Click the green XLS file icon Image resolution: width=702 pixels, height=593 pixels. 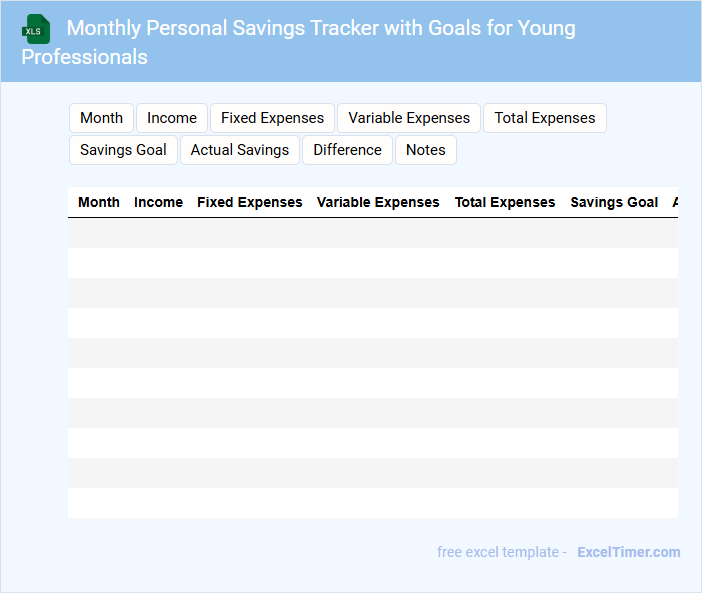click(36, 29)
